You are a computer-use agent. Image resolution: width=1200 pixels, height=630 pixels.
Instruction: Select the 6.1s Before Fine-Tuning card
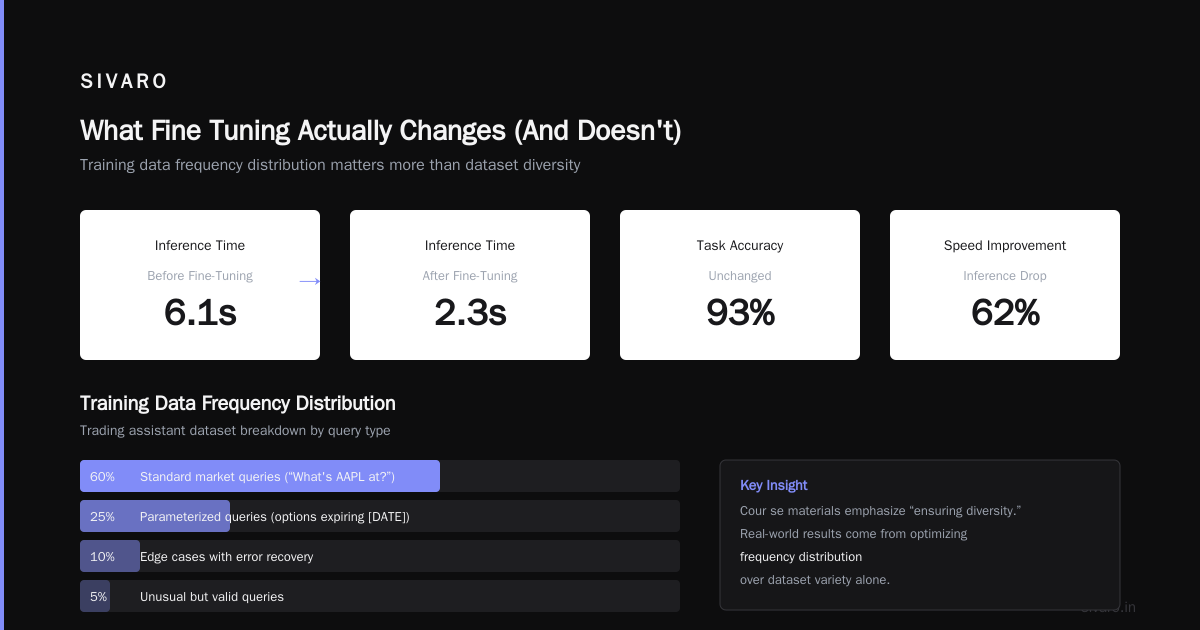point(200,285)
